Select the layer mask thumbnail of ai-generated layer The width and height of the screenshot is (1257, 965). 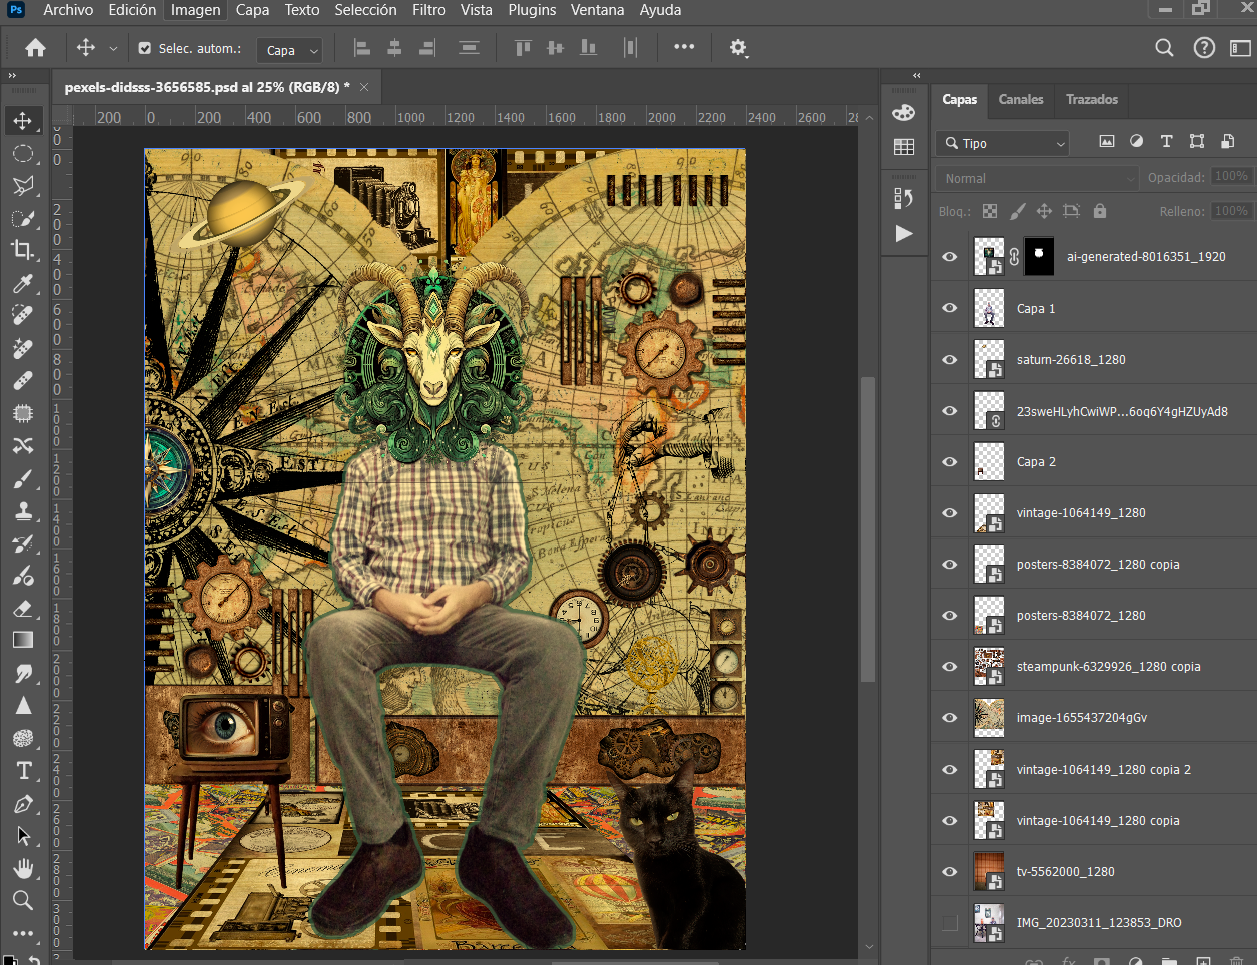1039,257
